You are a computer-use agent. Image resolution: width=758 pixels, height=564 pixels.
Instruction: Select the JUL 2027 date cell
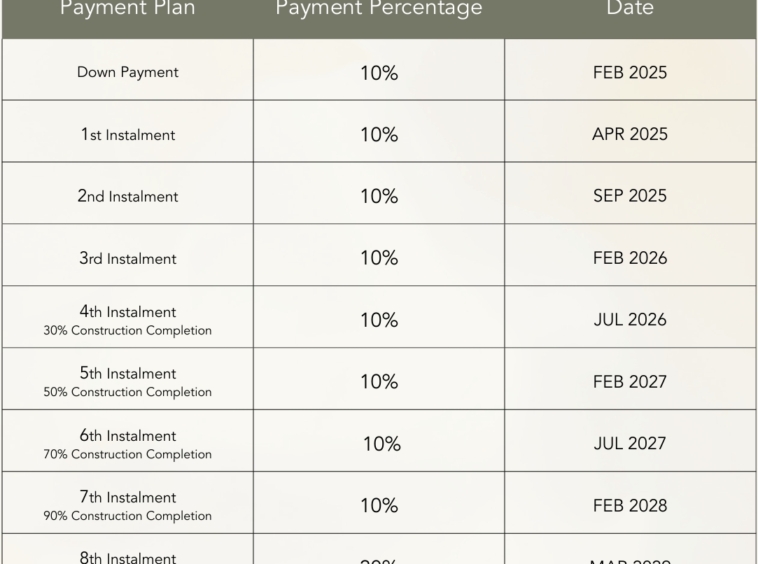click(x=630, y=444)
